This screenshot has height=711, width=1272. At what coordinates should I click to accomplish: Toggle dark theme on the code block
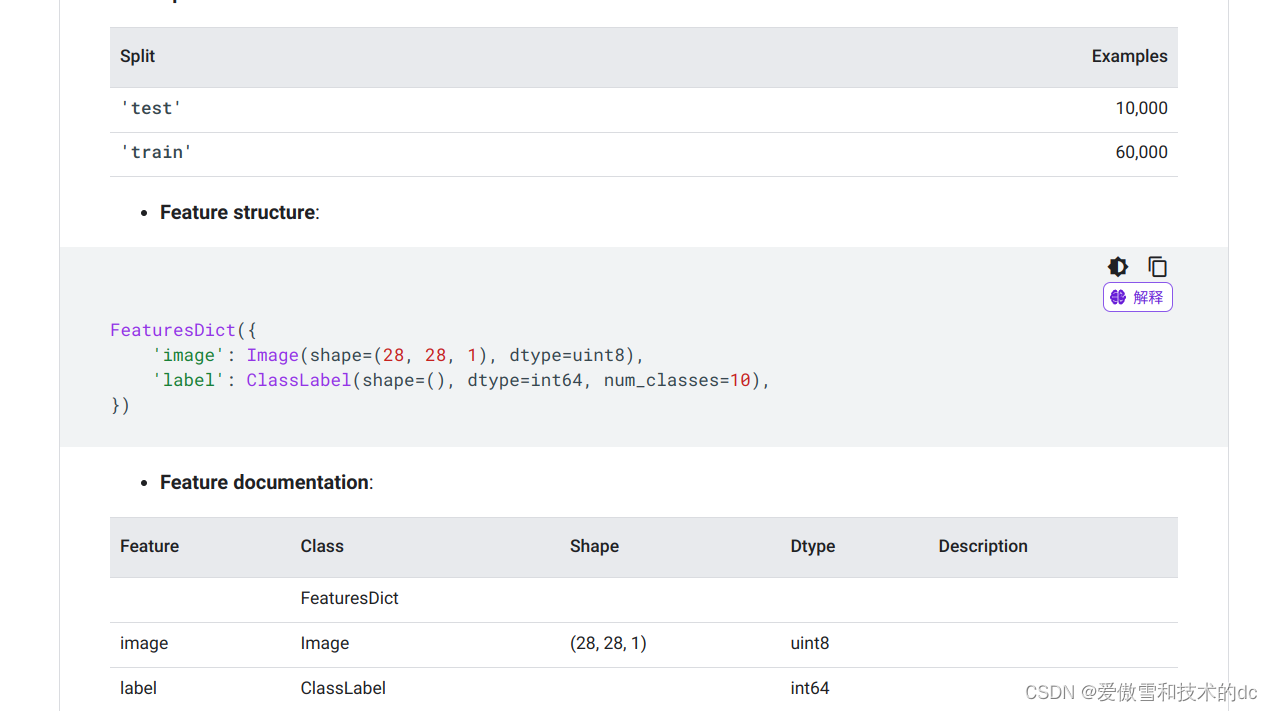pyautogui.click(x=1117, y=266)
